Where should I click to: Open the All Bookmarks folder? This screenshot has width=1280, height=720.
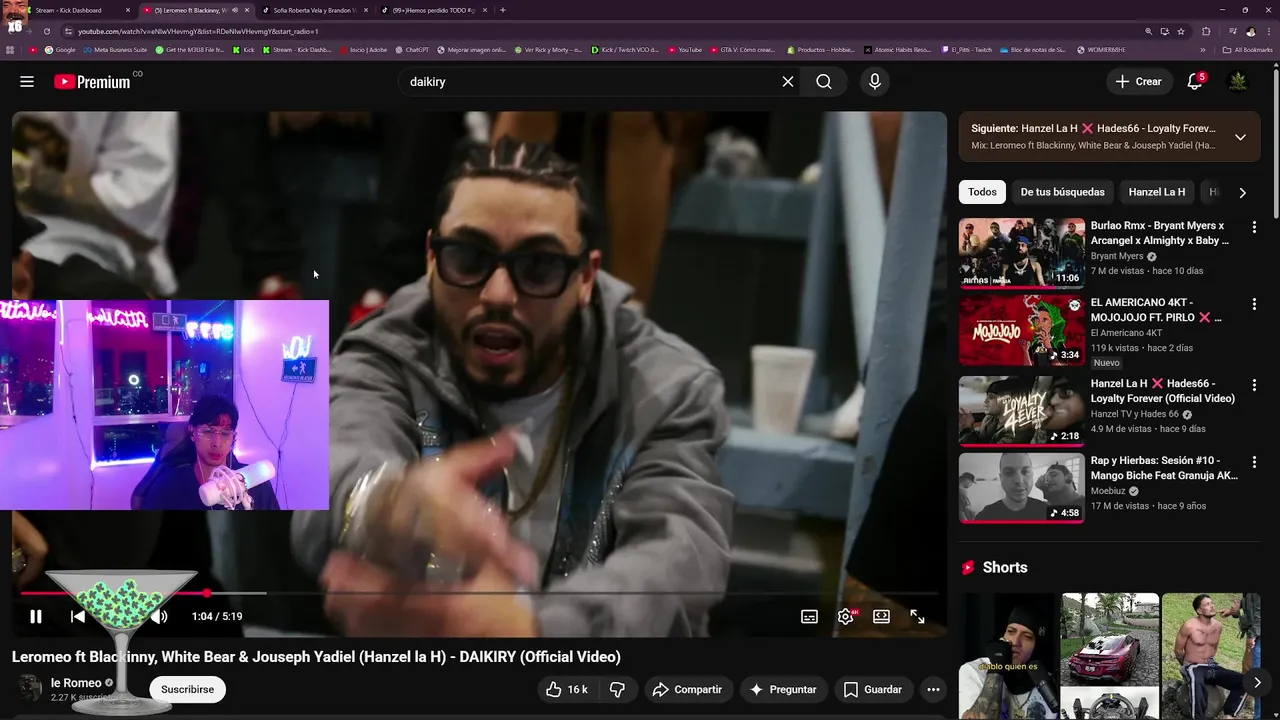click(x=1248, y=50)
